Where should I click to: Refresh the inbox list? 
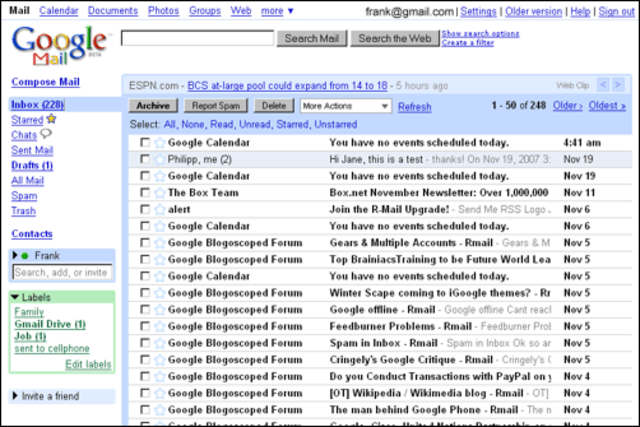click(x=415, y=107)
